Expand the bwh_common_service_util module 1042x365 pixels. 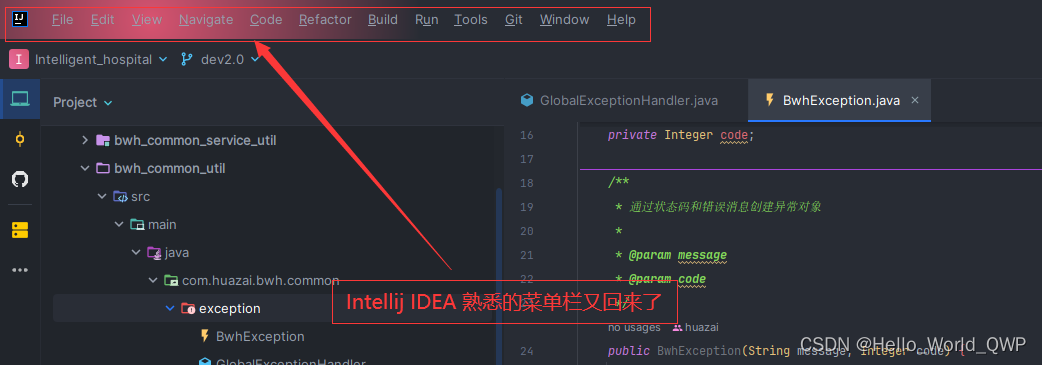84,140
